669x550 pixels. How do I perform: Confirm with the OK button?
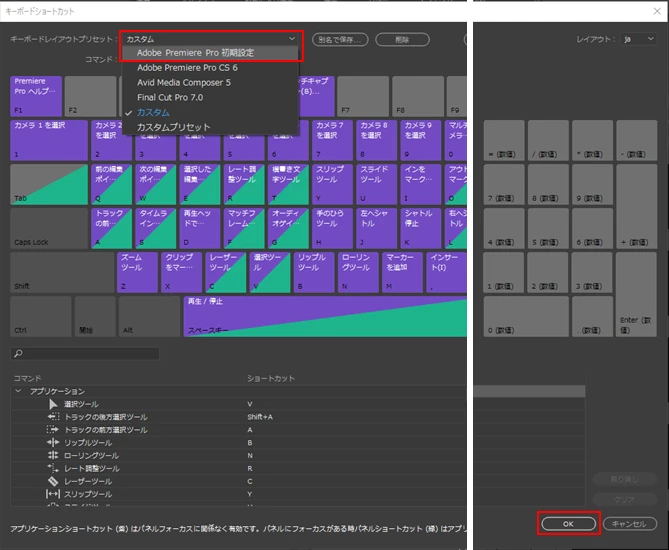568,524
